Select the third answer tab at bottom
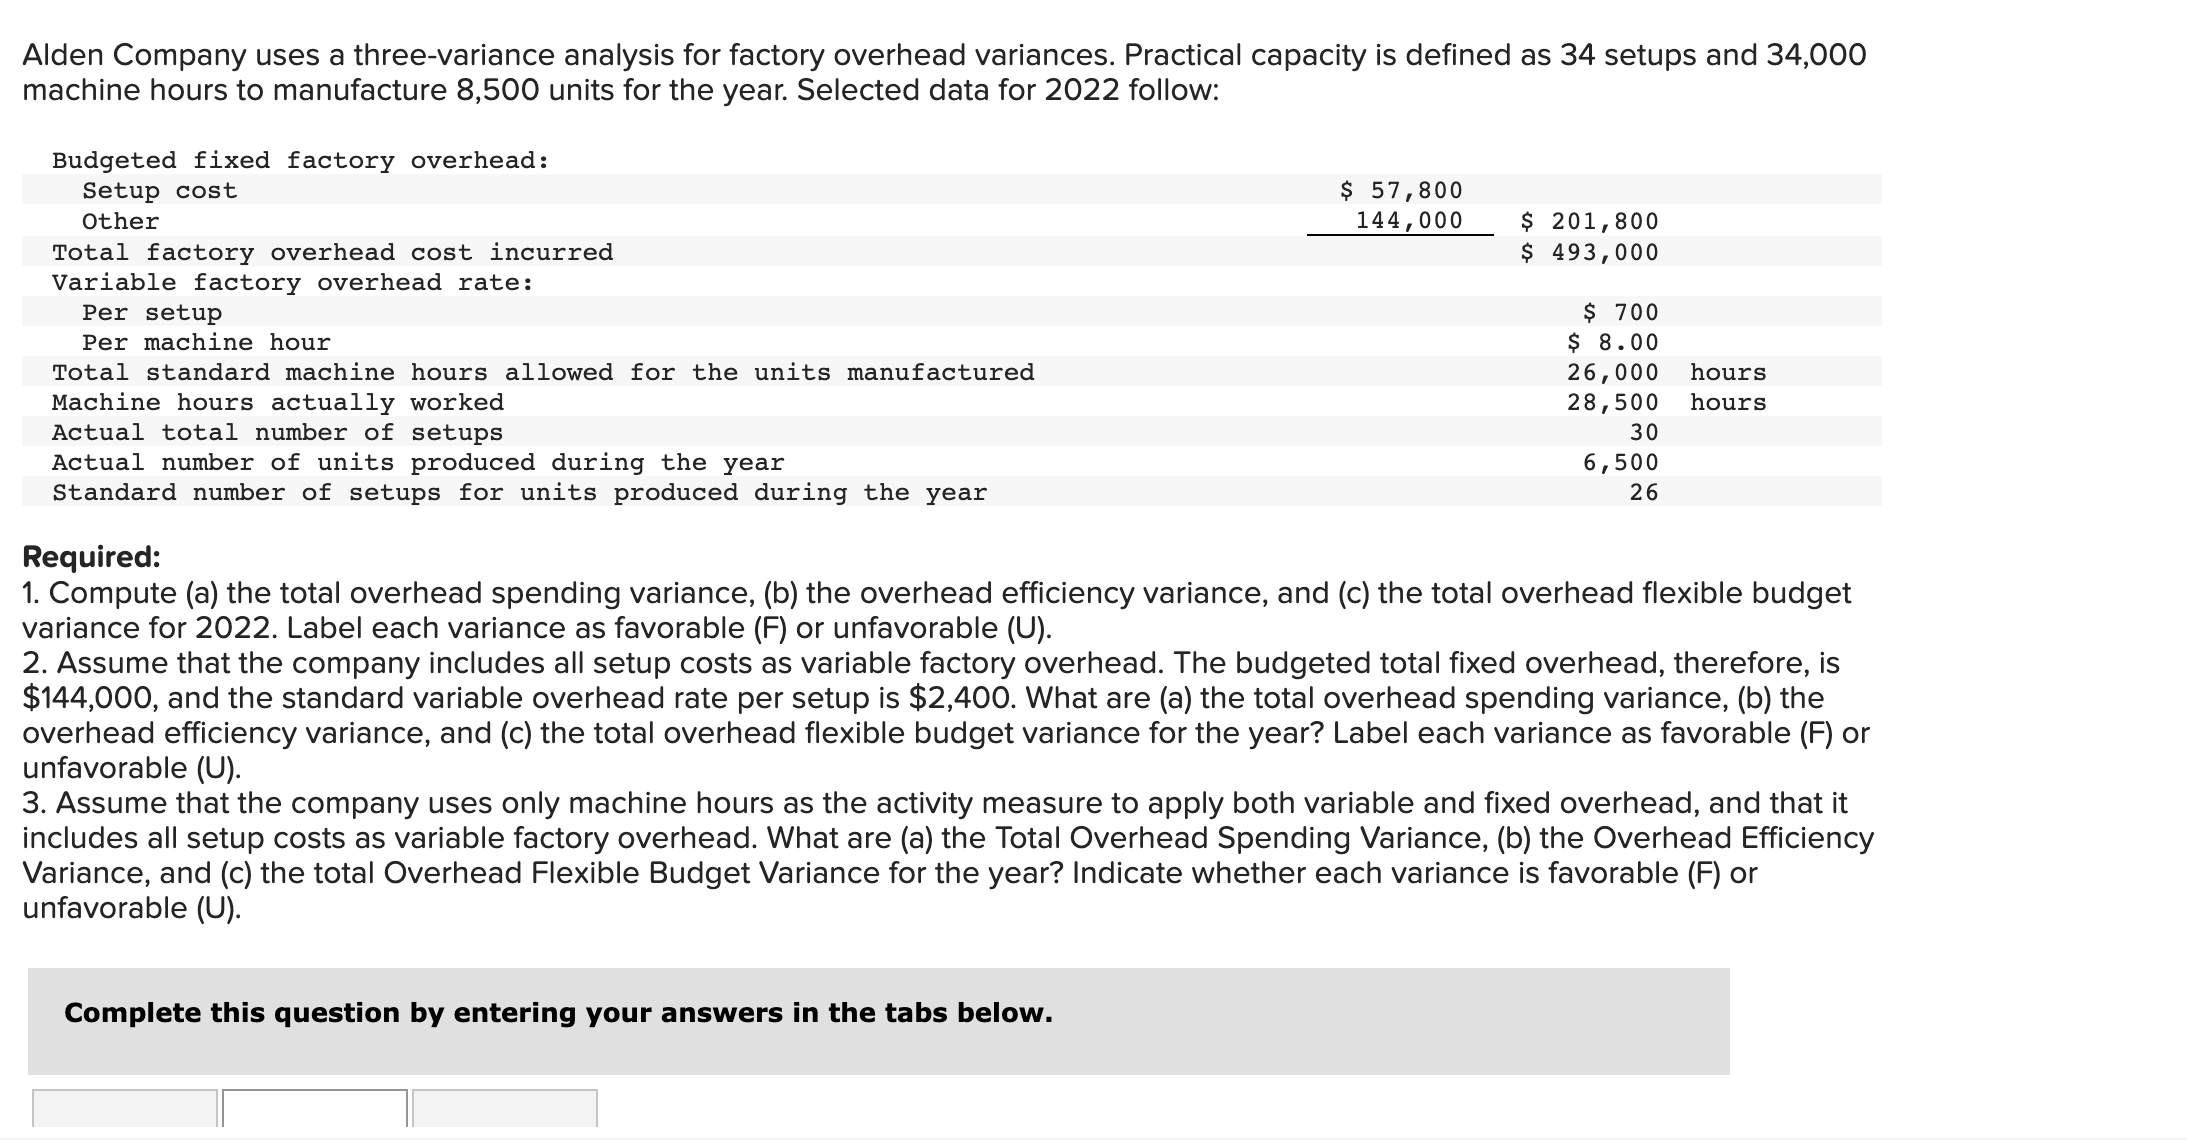This screenshot has height=1140, width=2187. point(505,1110)
